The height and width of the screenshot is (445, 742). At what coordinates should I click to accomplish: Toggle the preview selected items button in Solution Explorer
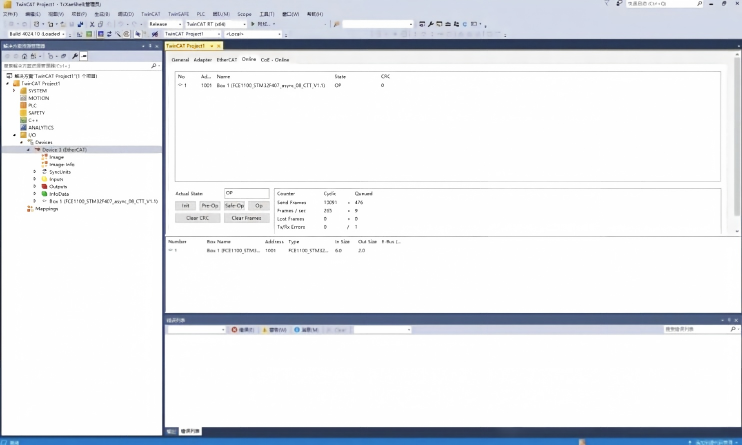point(84,56)
